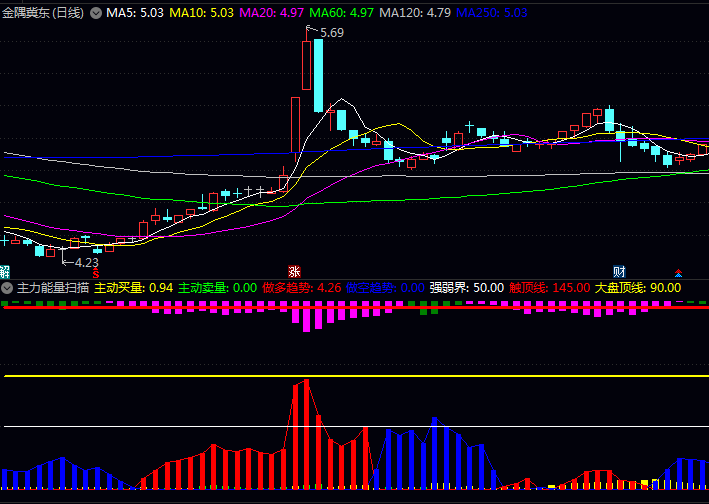Click the 主动买量: 0.94 value
This screenshot has width=709, height=504.
133,287
